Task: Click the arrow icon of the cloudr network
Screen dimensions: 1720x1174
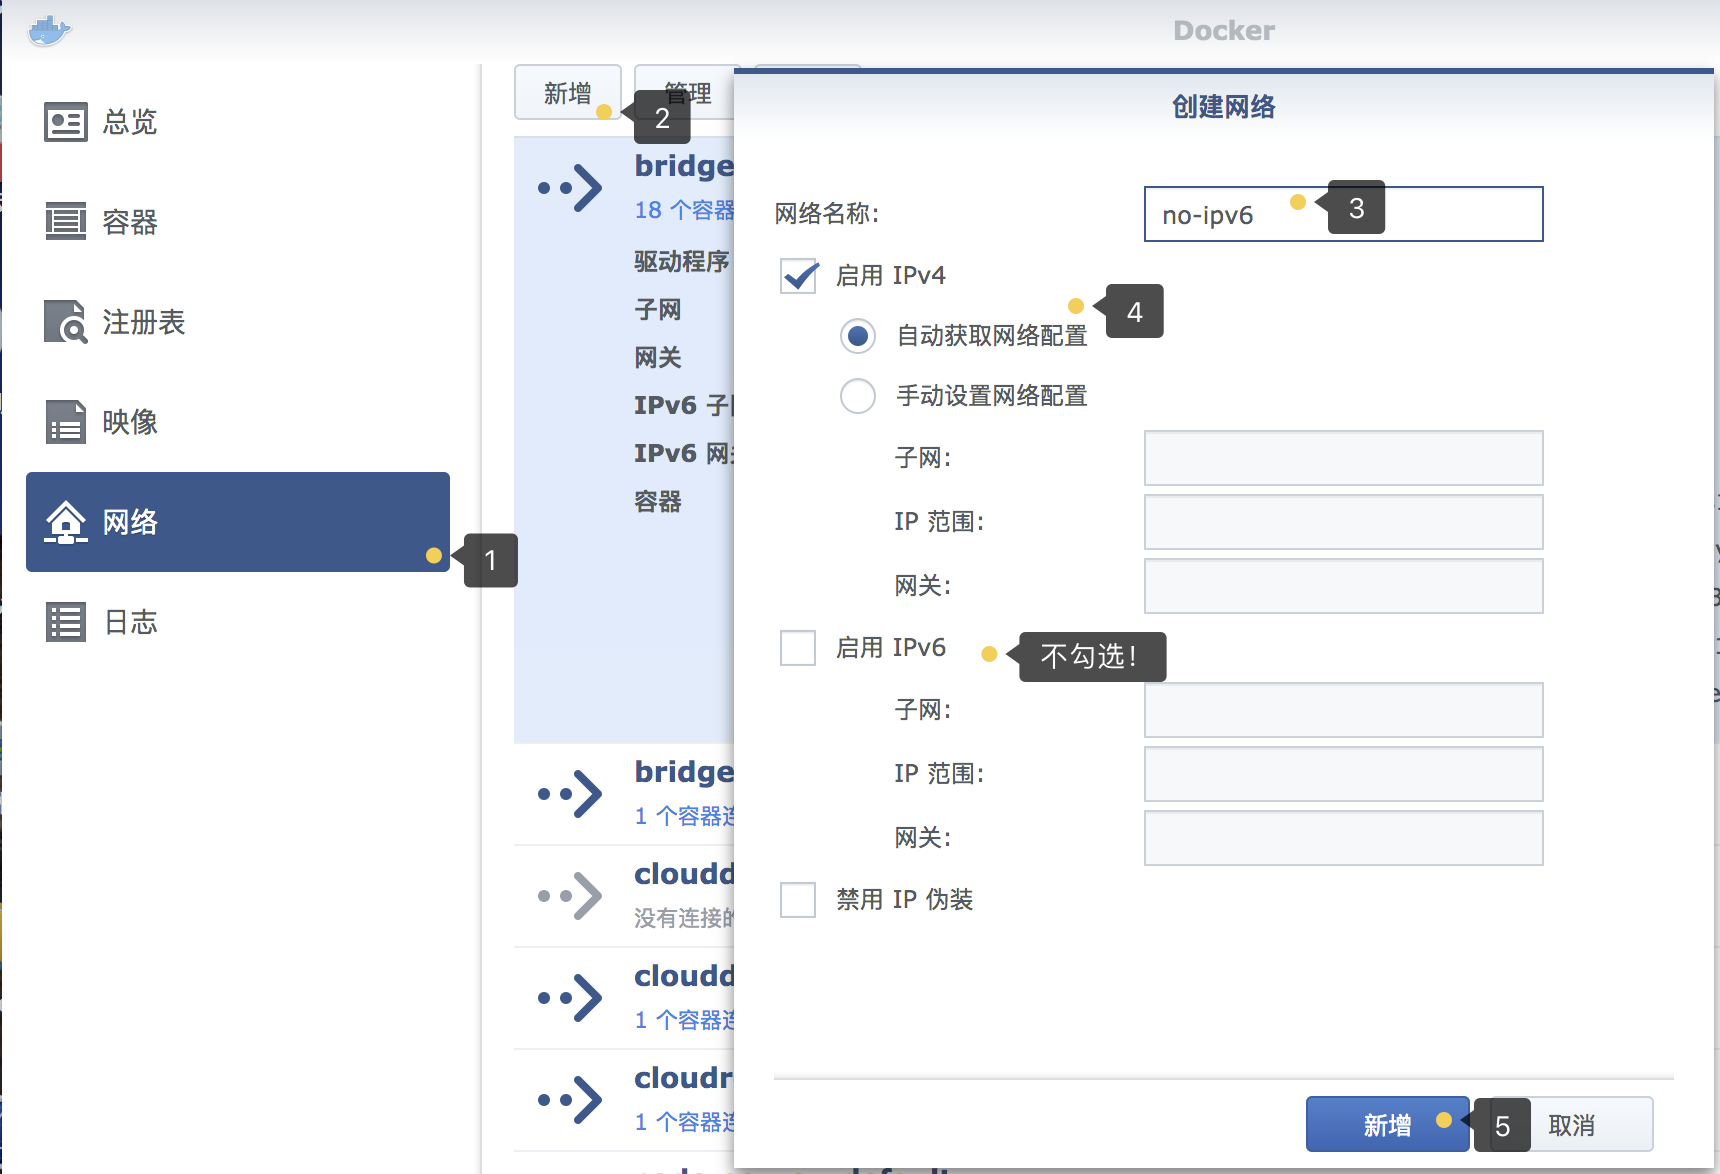Action: point(570,1100)
